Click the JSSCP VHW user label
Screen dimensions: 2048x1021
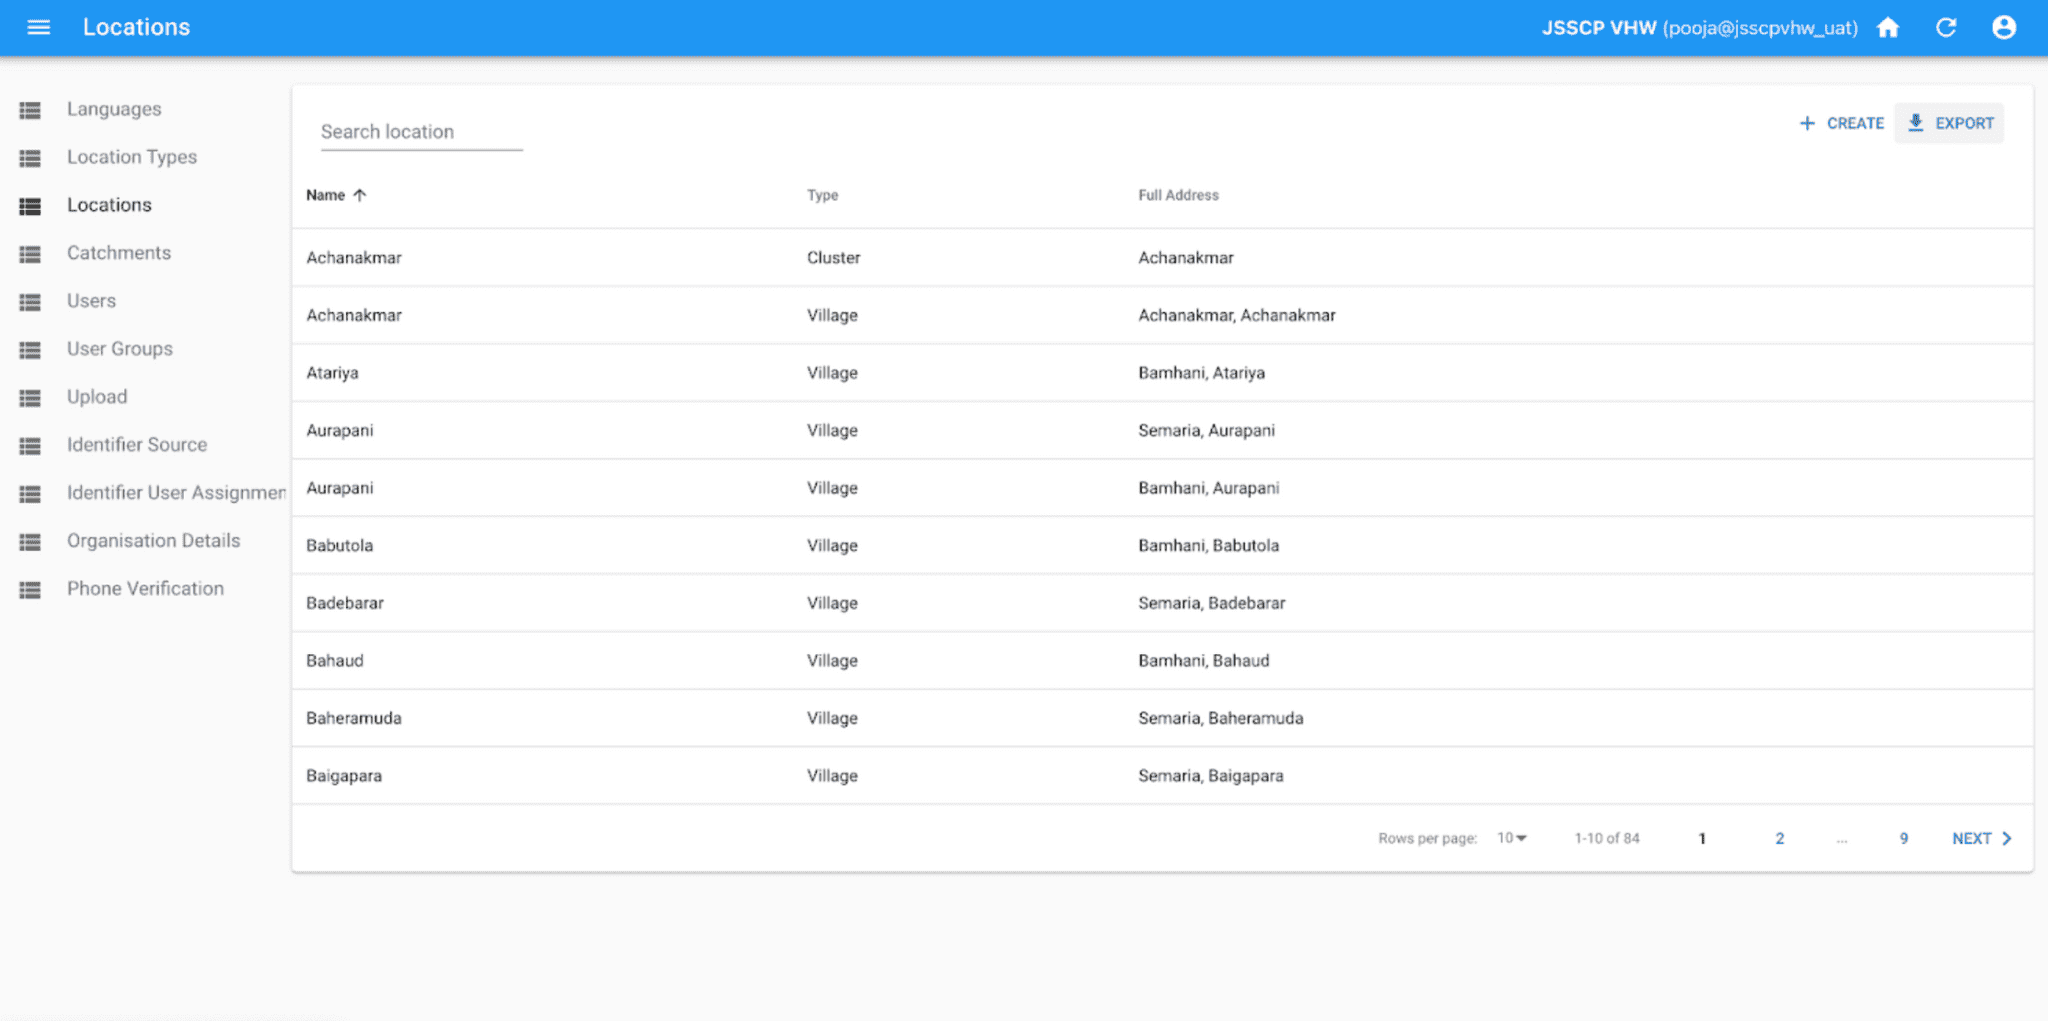pyautogui.click(x=1700, y=28)
